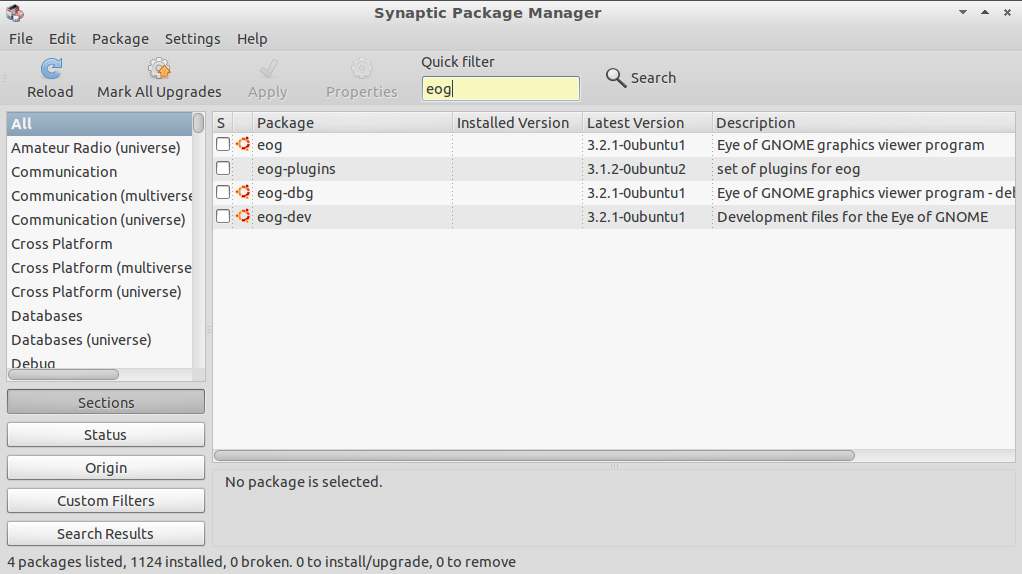1022x574 pixels.
Task: Click the Mark All Upgrades icon
Action: point(159,68)
